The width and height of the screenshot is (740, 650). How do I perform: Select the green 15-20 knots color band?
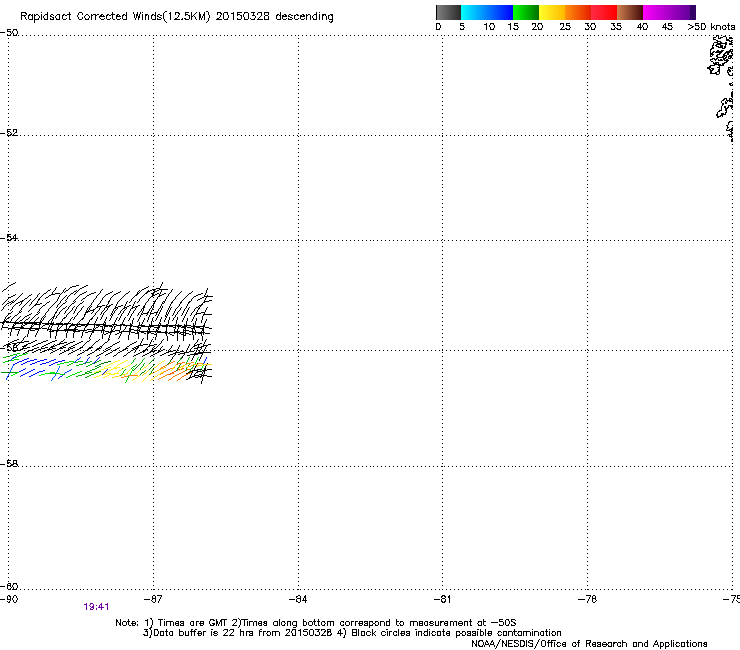(x=526, y=12)
